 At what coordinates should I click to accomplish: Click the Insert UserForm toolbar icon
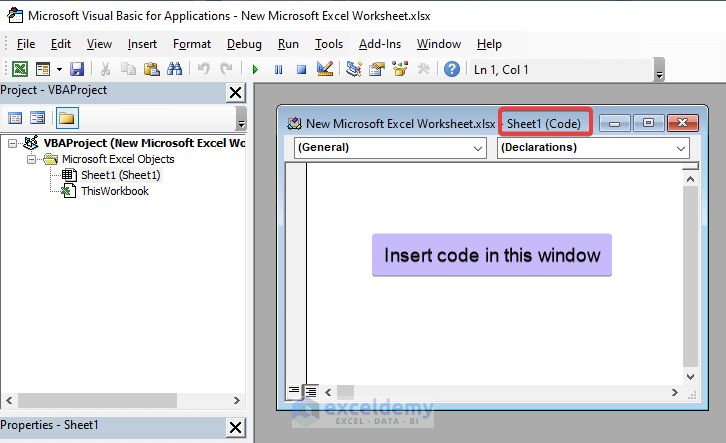[43, 69]
